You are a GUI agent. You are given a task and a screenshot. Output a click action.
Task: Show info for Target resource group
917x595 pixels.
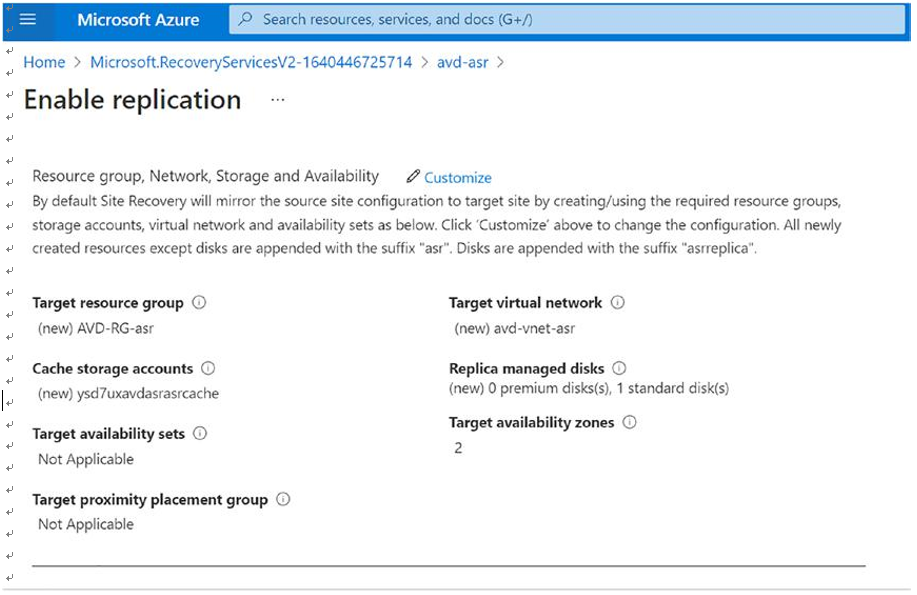pos(199,302)
